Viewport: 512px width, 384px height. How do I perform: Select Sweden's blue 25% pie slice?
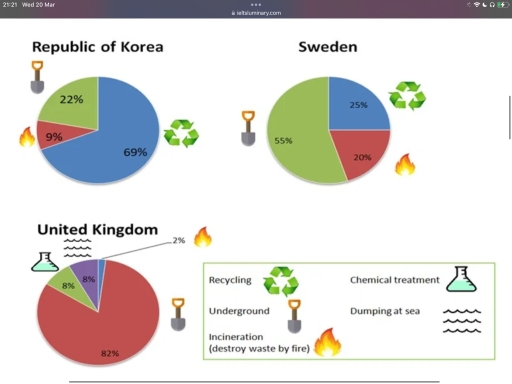355,107
